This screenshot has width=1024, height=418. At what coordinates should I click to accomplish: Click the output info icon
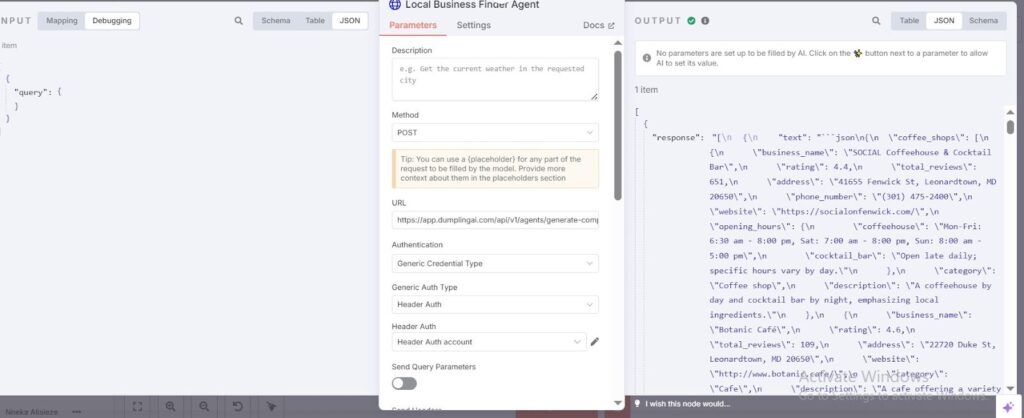click(705, 21)
